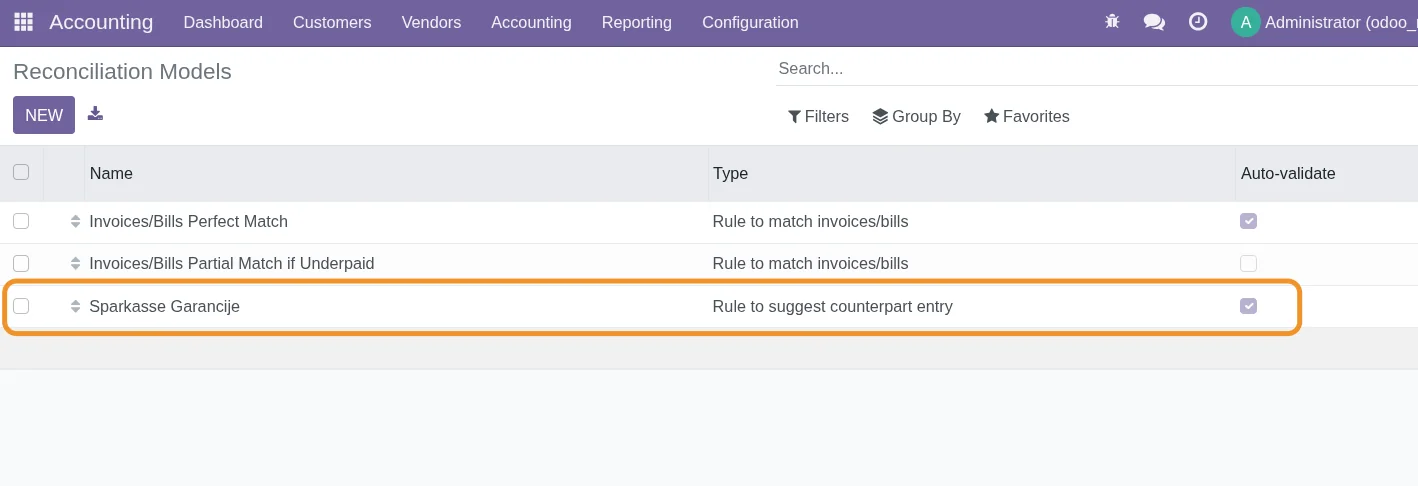Open the Reporting menu
The height and width of the screenshot is (486, 1418).
coord(636,22)
